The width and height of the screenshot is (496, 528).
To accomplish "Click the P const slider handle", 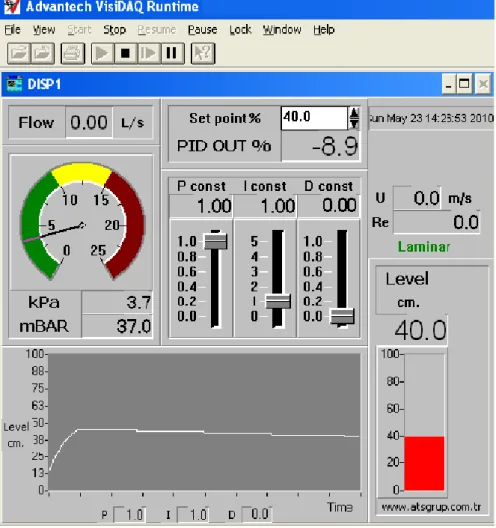I will (x=216, y=241).
